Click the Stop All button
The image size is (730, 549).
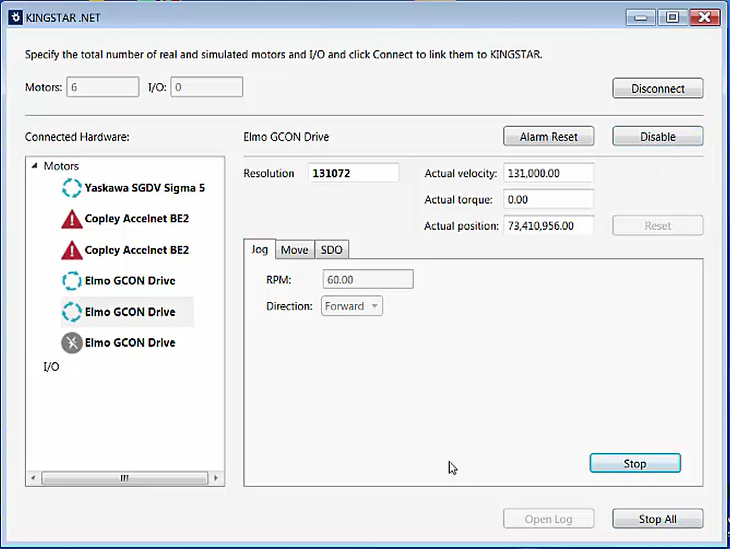[x=657, y=519]
